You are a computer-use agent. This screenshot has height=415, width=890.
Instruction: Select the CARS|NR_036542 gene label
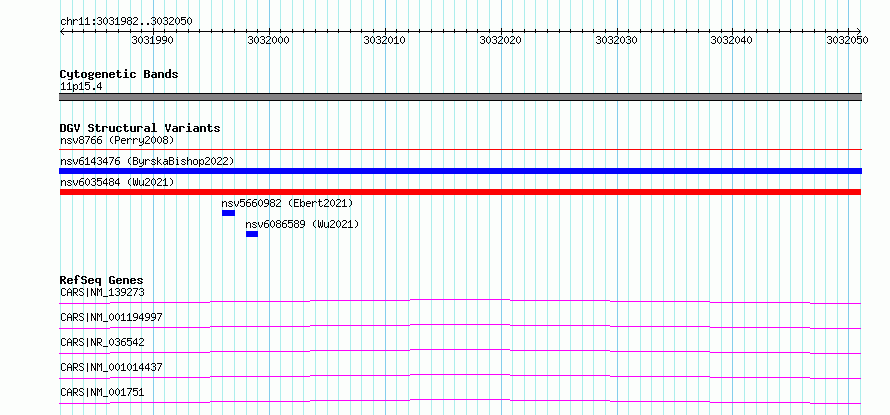coord(102,342)
